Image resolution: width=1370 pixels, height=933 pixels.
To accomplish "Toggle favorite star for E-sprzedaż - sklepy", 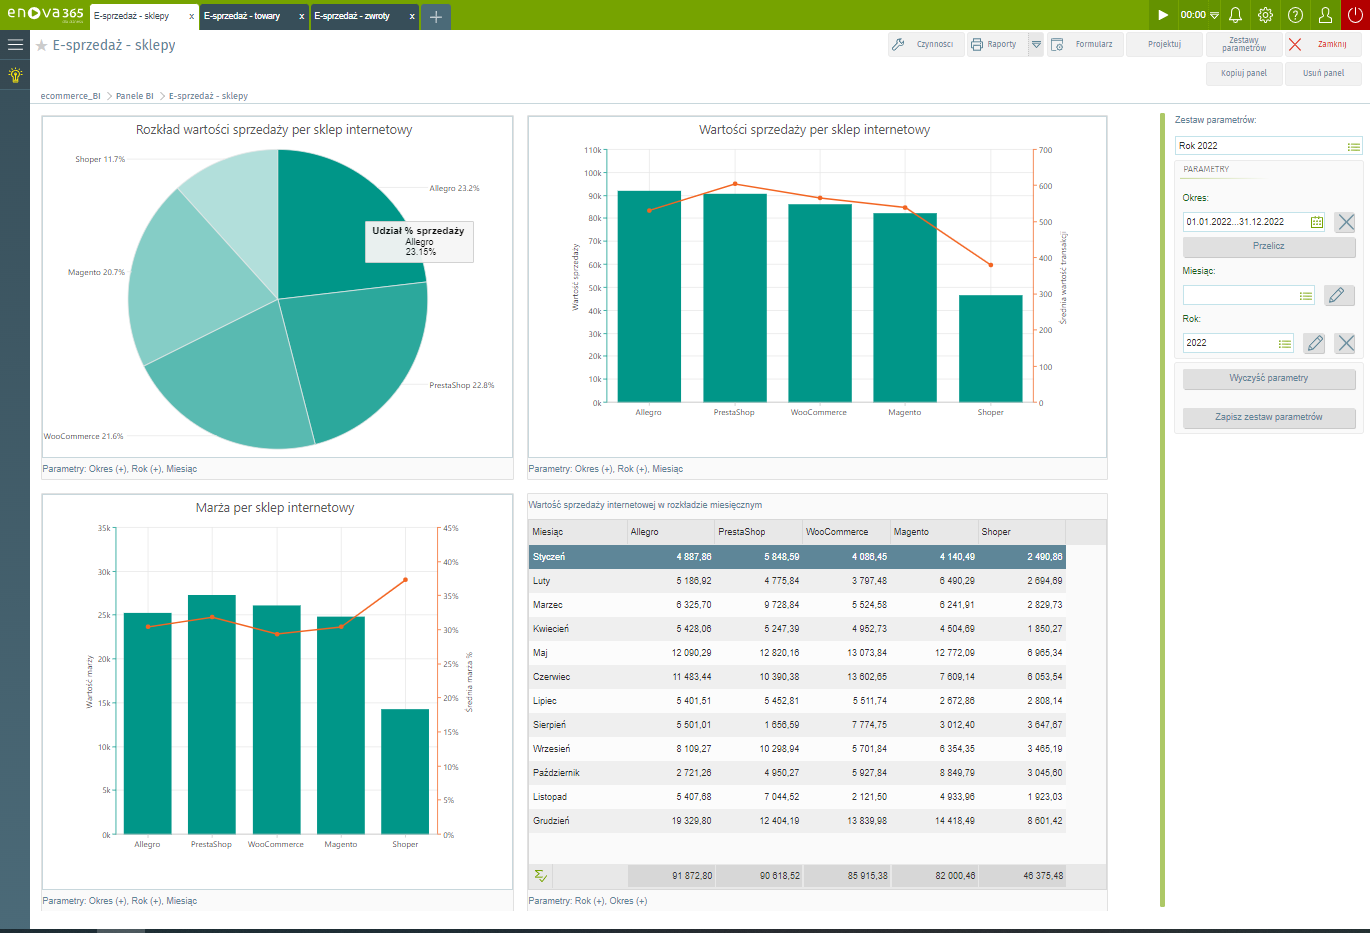I will tap(42, 46).
